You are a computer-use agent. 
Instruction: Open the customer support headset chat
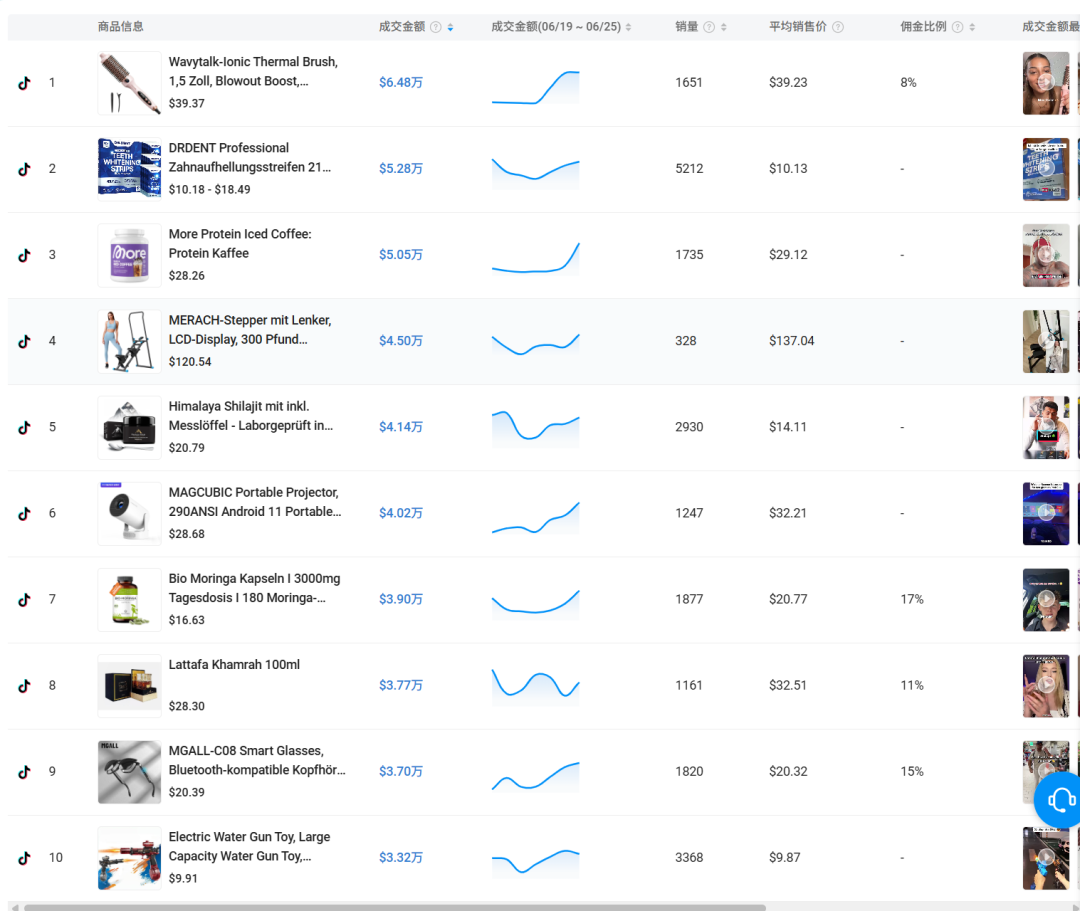pyautogui.click(x=1060, y=799)
